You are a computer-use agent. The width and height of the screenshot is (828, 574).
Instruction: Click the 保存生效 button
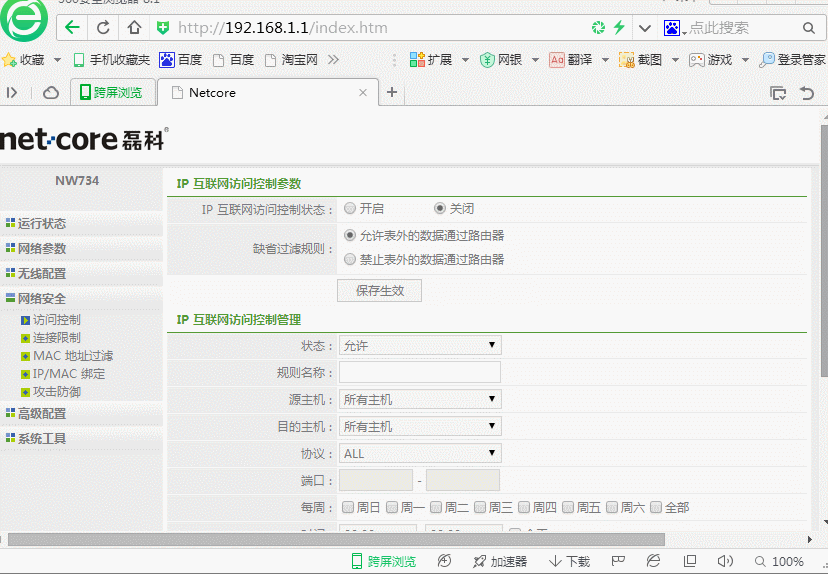380,291
